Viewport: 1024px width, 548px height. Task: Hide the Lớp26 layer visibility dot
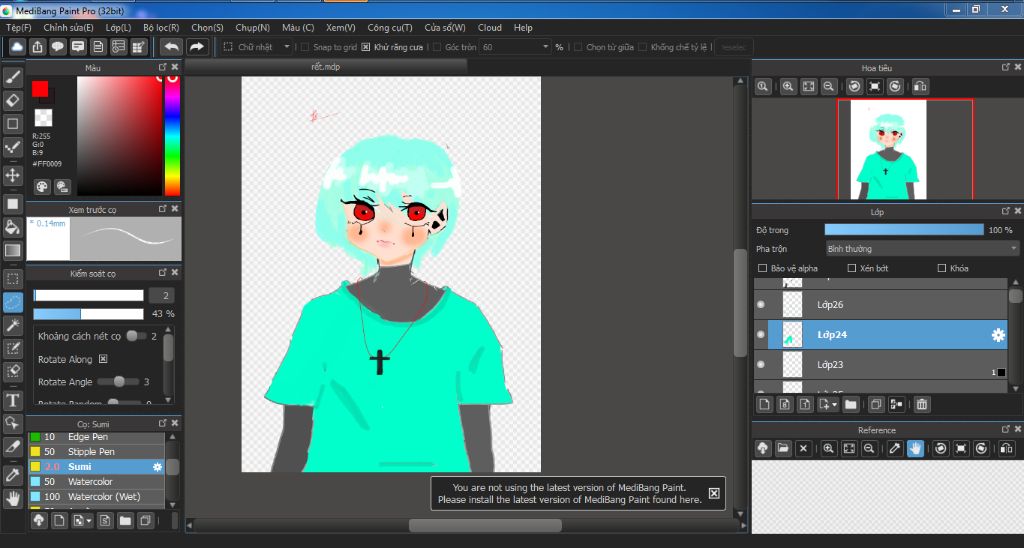tap(761, 304)
